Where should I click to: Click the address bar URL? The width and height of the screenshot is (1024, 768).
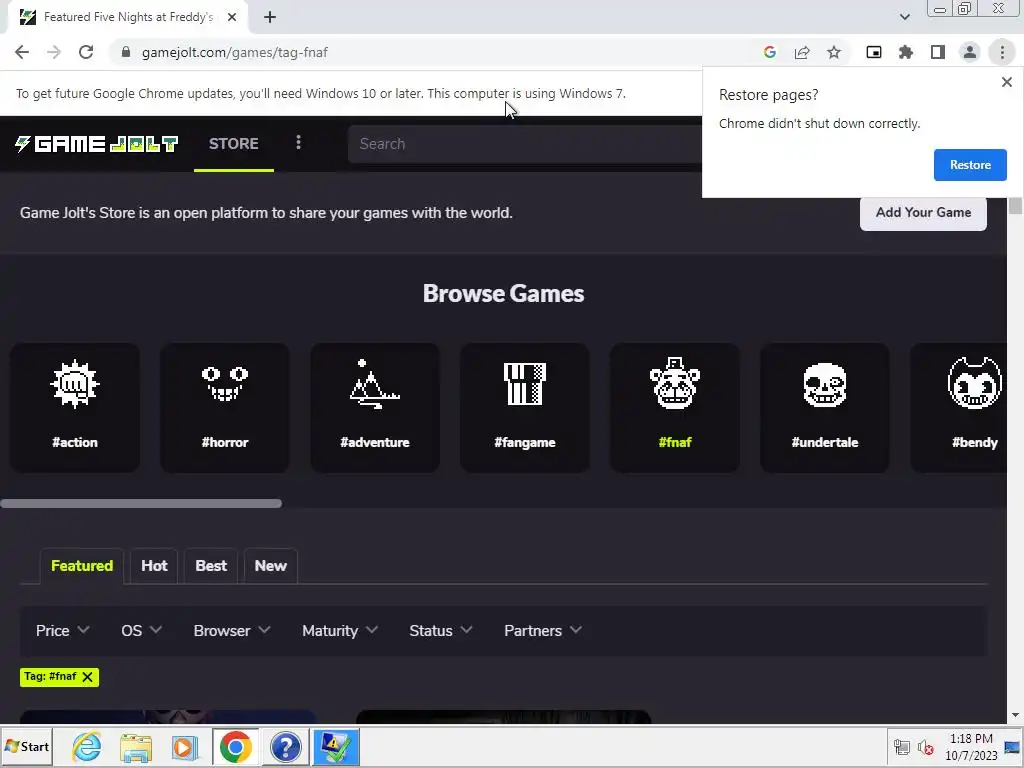(x=234, y=52)
